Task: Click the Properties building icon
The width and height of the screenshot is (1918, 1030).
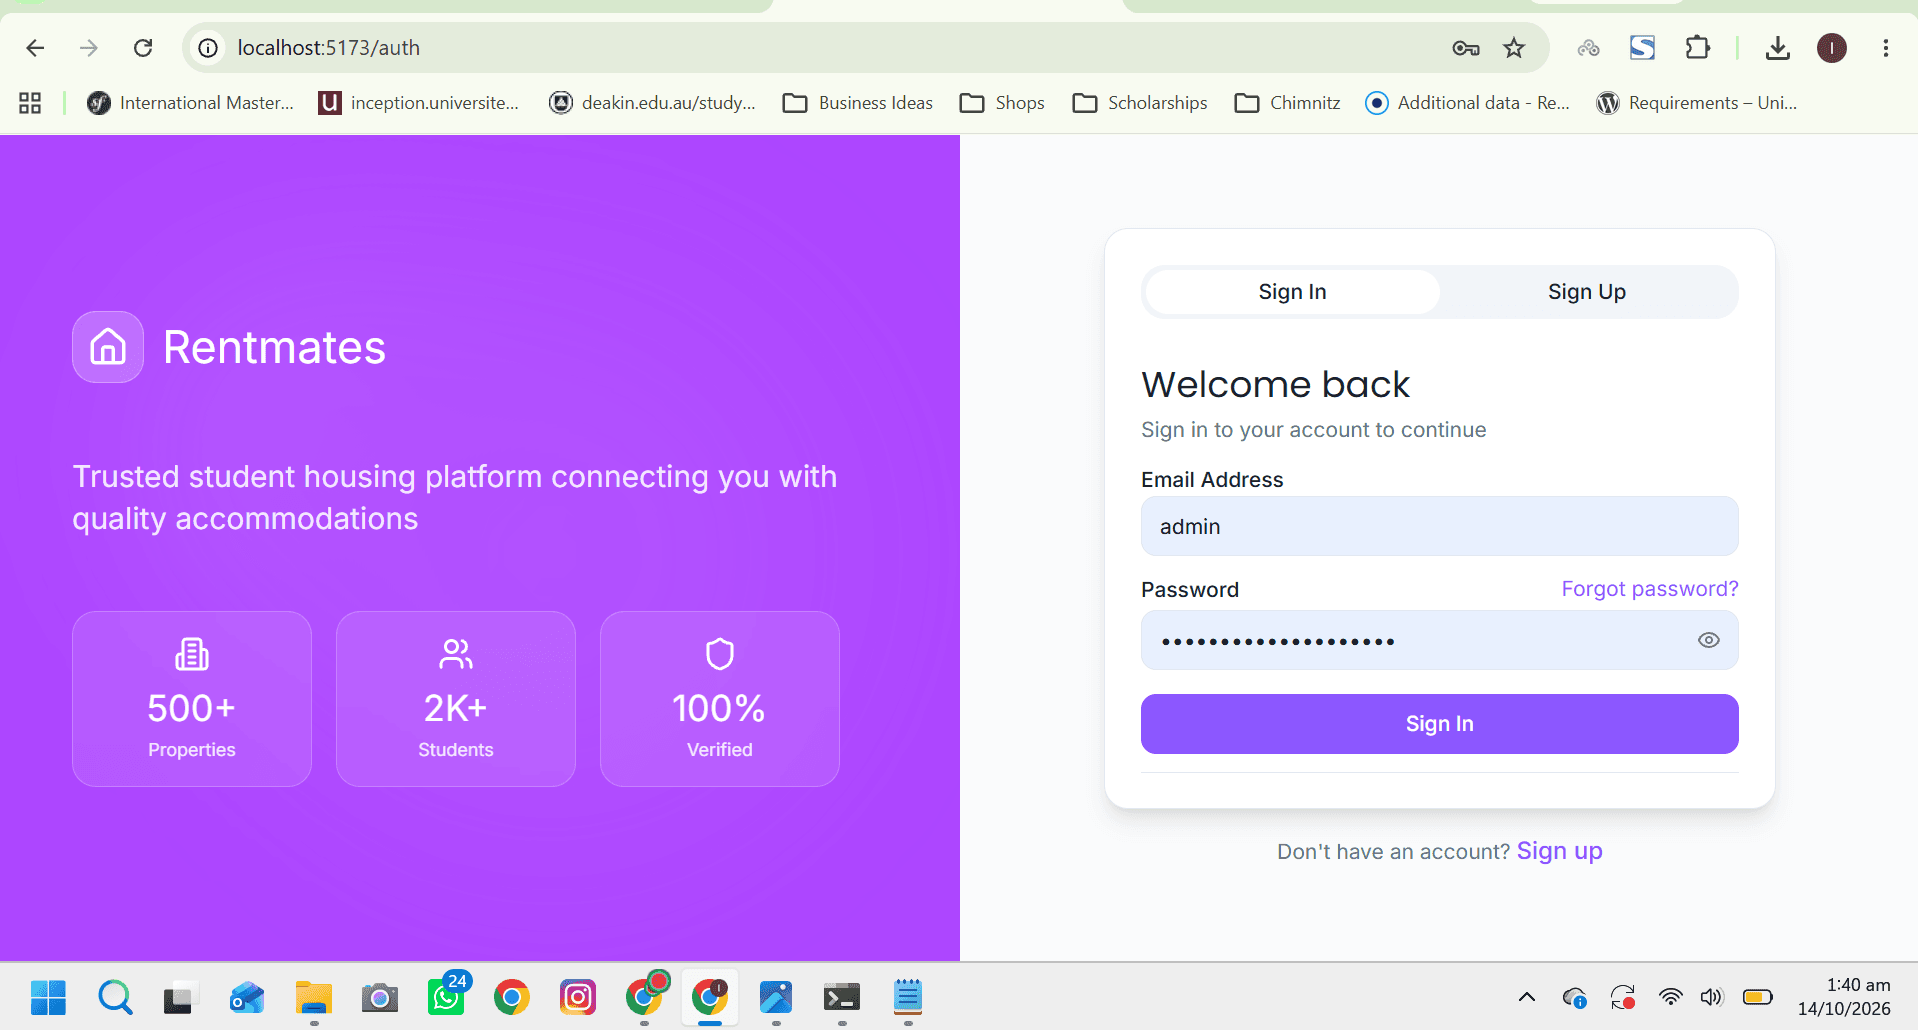Action: (192, 654)
